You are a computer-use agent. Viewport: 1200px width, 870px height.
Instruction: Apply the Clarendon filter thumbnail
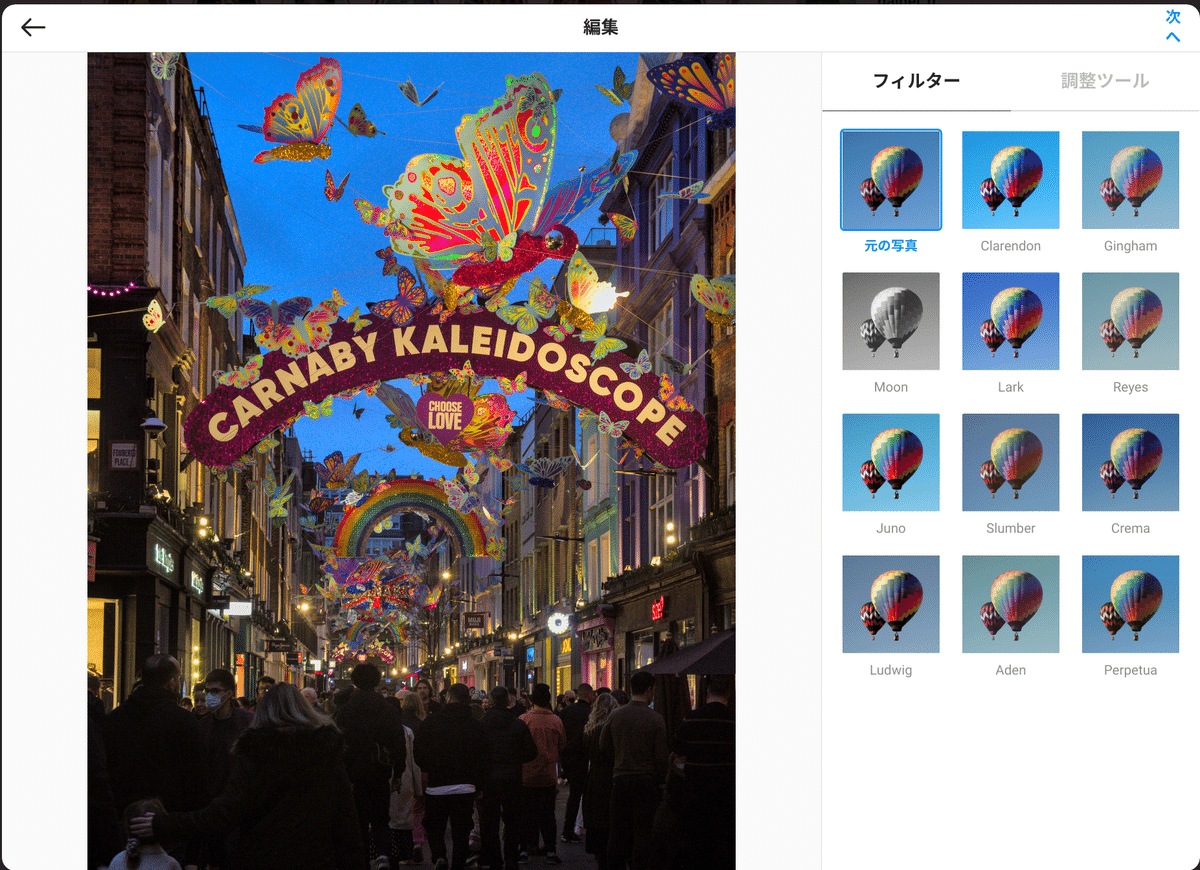[x=1011, y=180]
